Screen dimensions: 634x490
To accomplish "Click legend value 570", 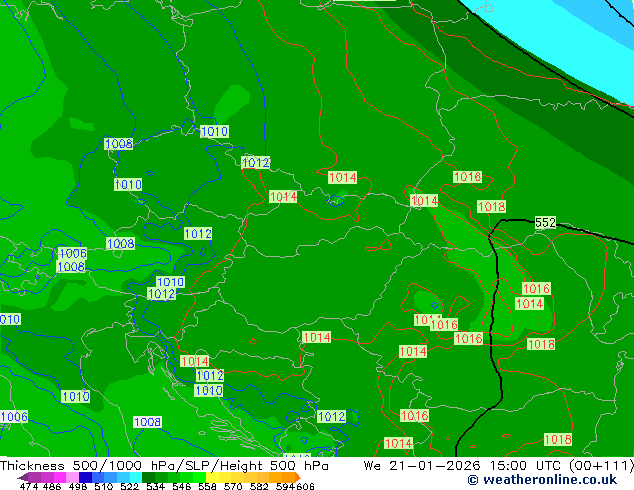I will [x=233, y=486].
